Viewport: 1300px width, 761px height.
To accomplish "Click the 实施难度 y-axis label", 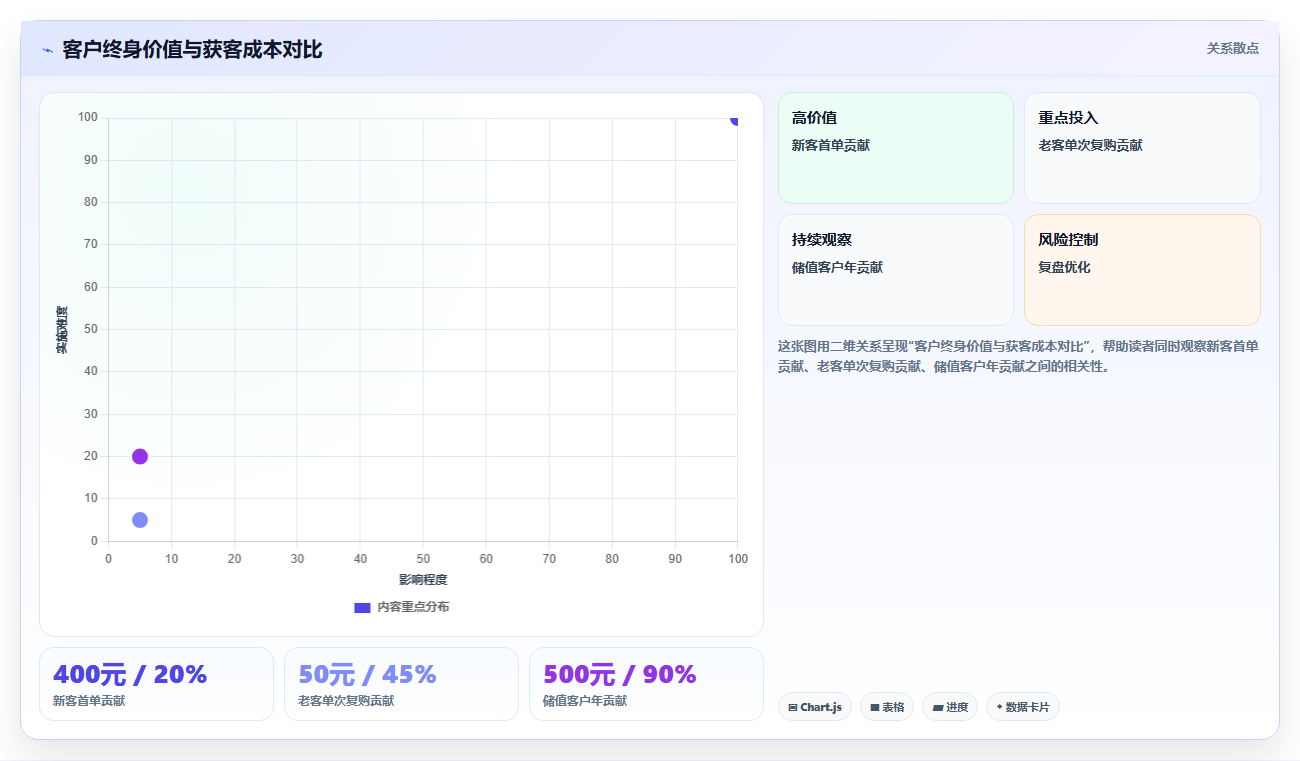I will point(62,330).
